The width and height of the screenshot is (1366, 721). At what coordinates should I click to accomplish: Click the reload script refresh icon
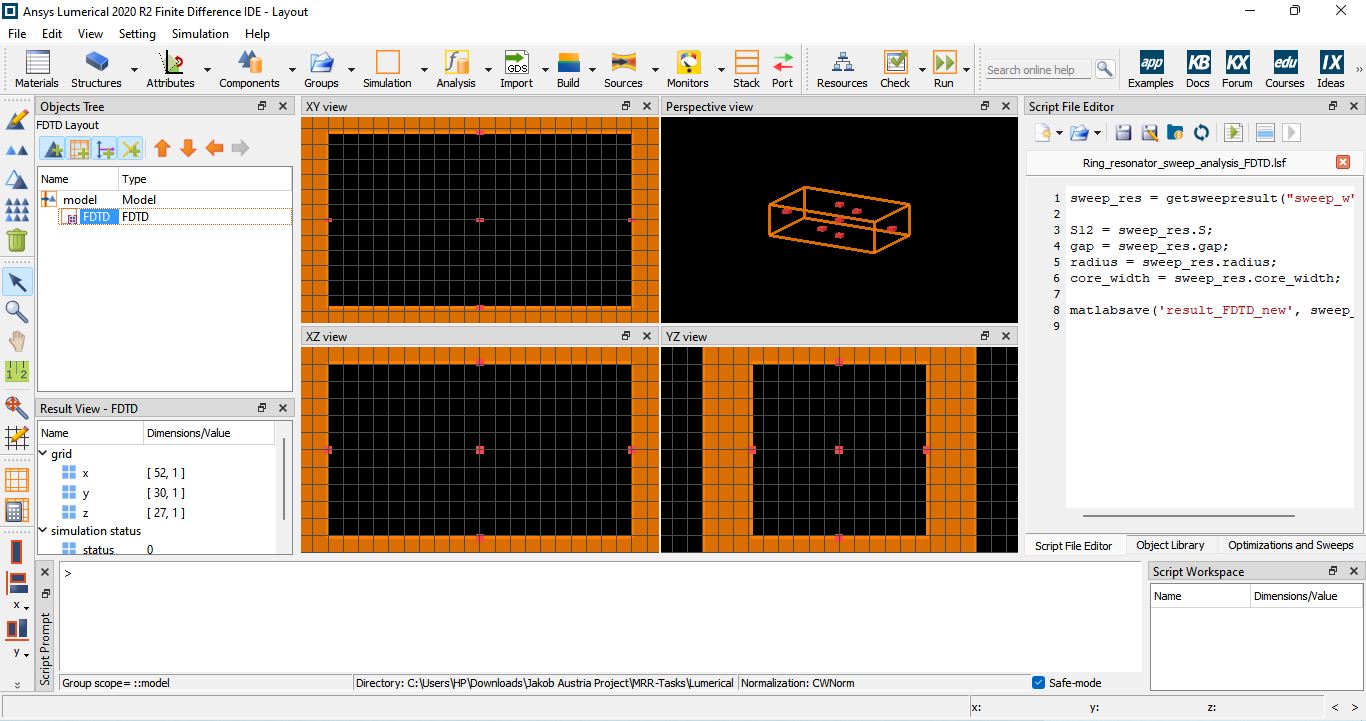1201,132
